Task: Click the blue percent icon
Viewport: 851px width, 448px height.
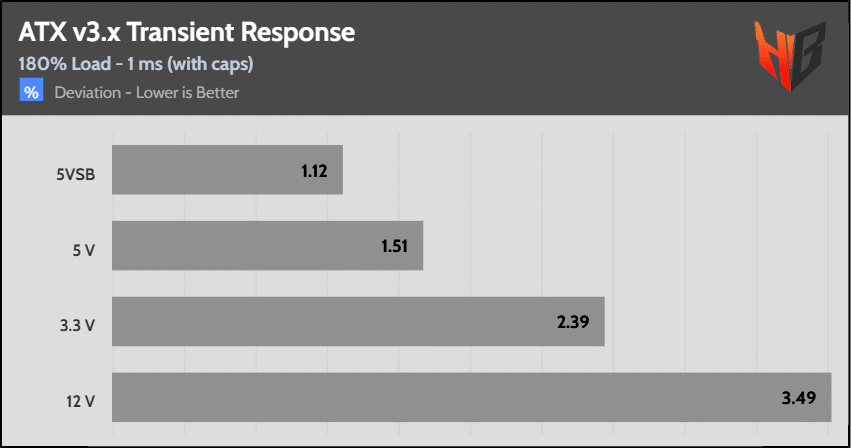Action: click(x=31, y=91)
